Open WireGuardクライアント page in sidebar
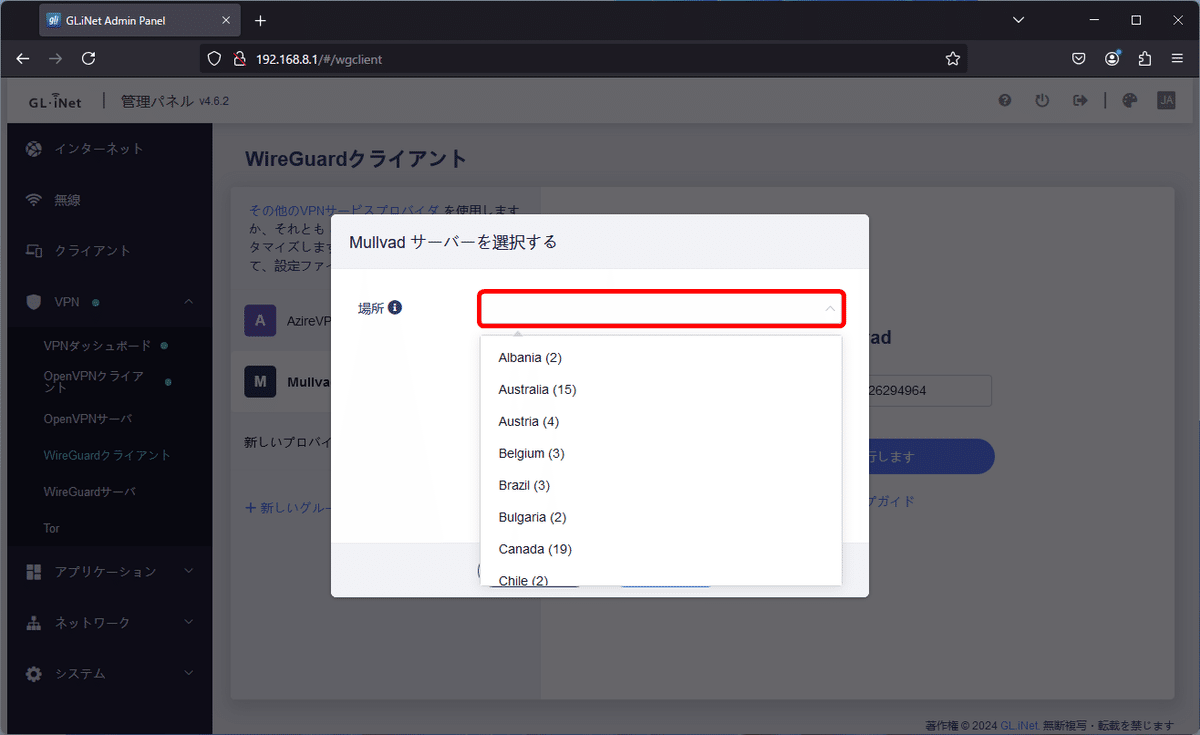The height and width of the screenshot is (735, 1200). click(x=107, y=455)
